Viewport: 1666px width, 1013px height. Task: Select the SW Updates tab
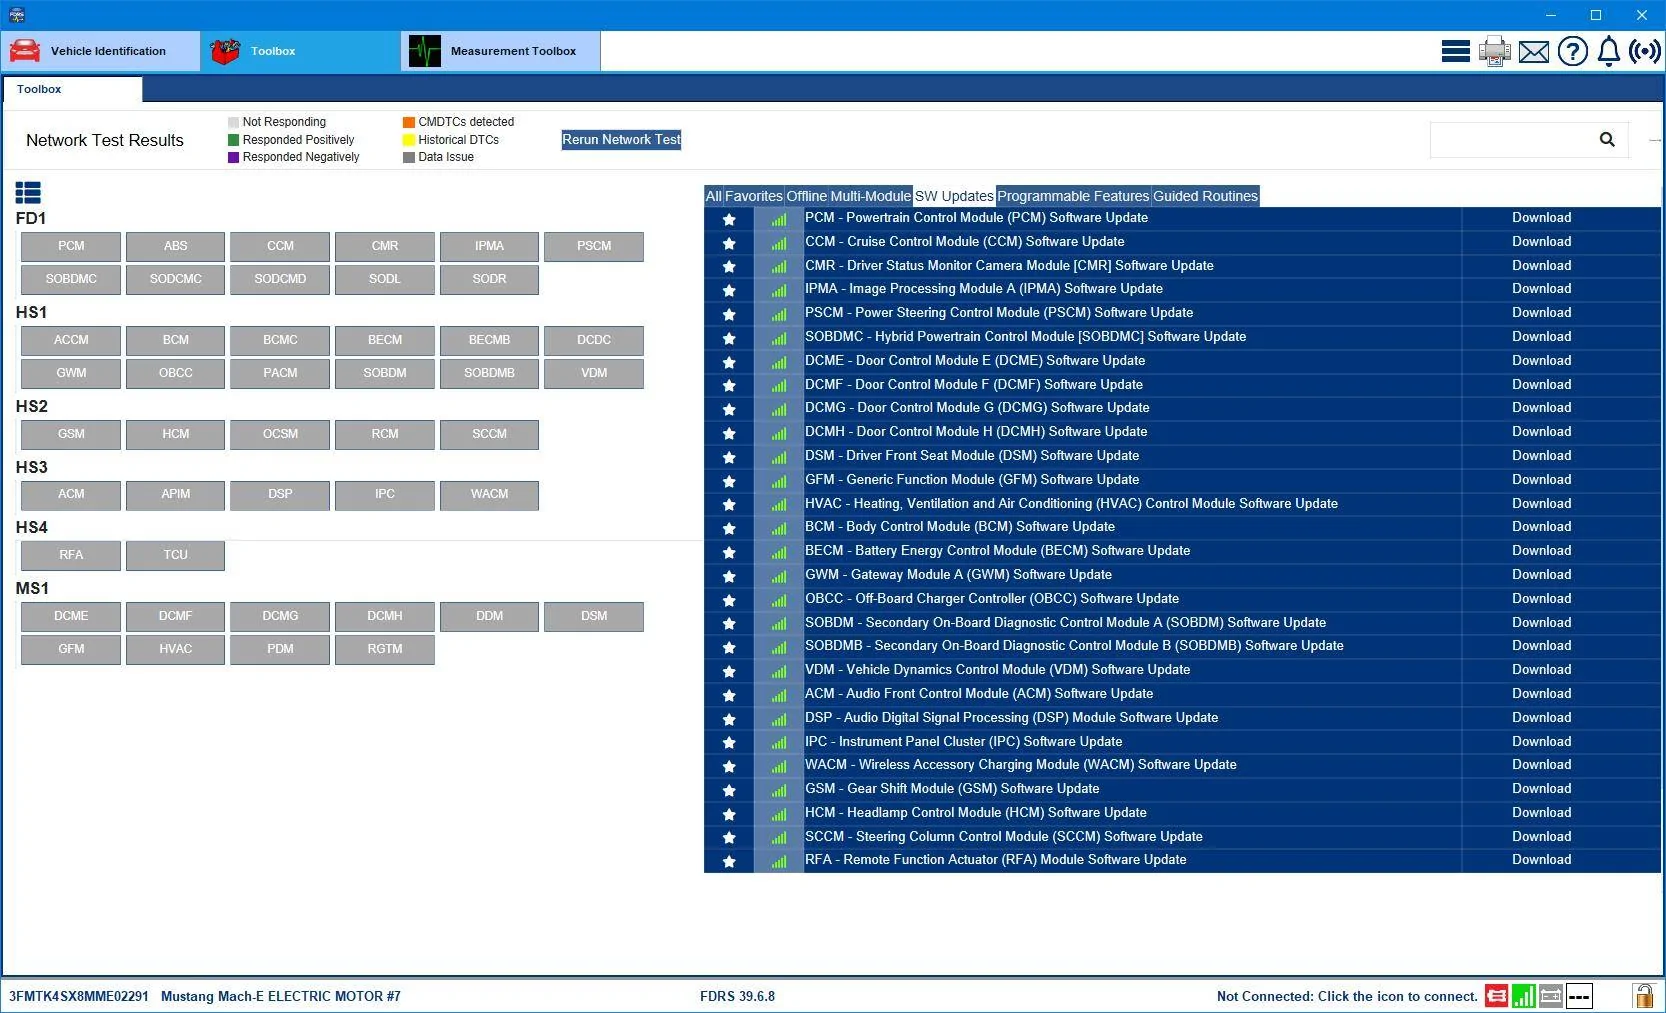click(x=954, y=196)
